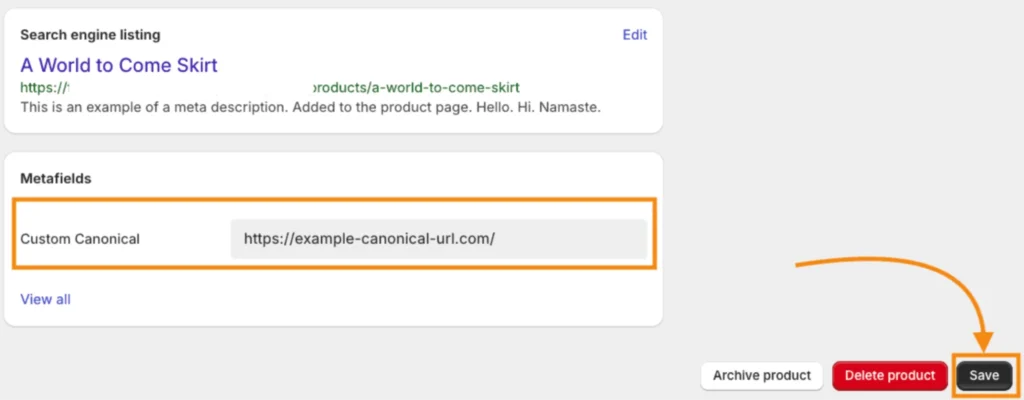Save the product changes
The image size is (1024, 400).
[984, 376]
